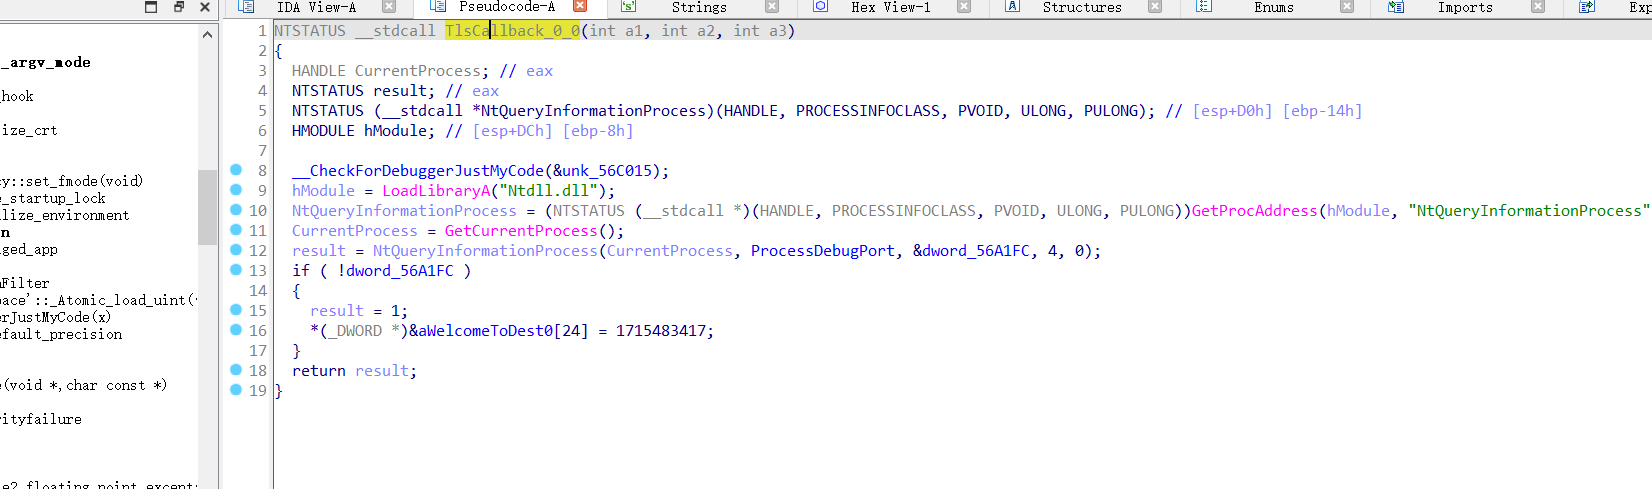Viewport: 1652px width, 489px height.
Task: Toggle breakpoint dot on line 12
Action: [236, 250]
